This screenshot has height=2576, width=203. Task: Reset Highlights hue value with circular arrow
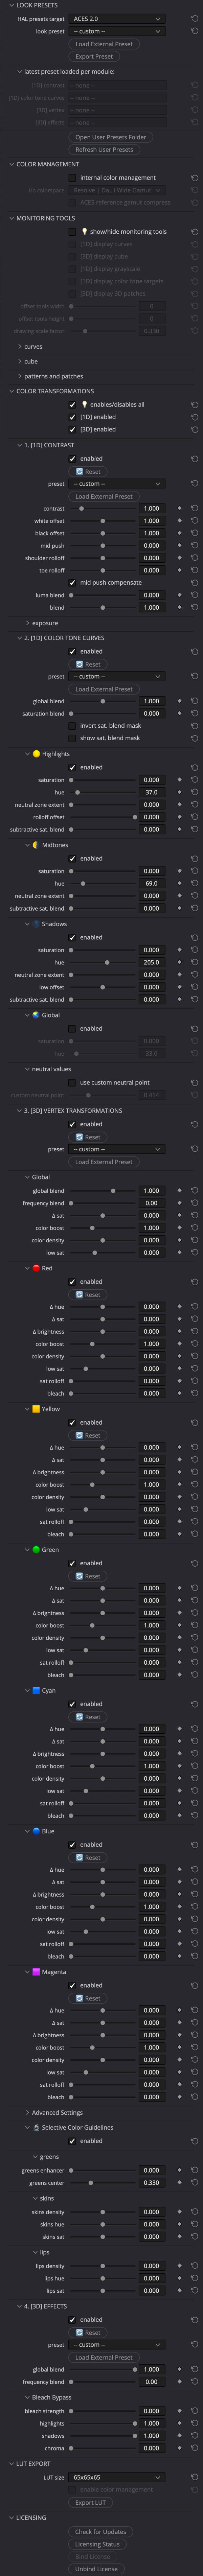click(x=194, y=792)
